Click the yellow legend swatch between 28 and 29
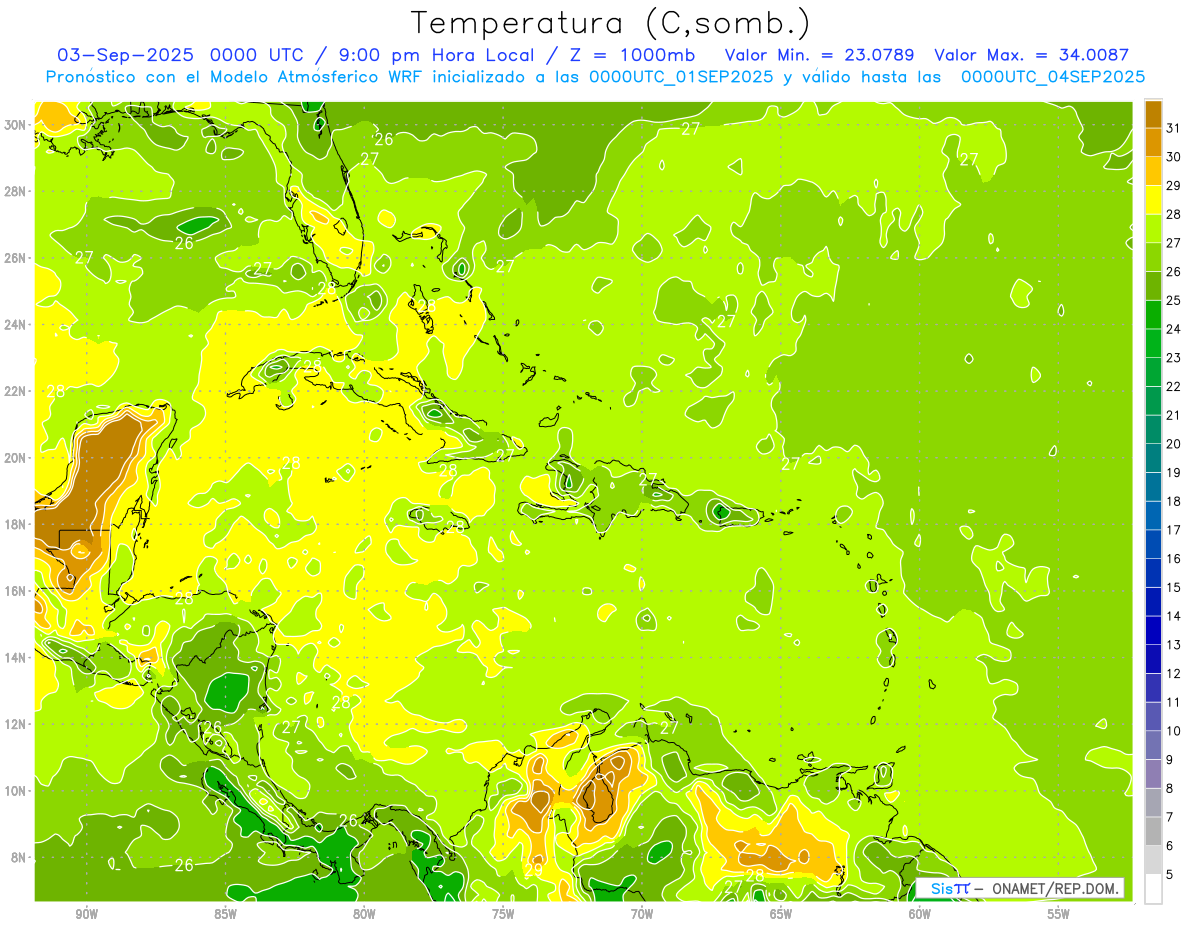The height and width of the screenshot is (927, 1200). point(1153,200)
